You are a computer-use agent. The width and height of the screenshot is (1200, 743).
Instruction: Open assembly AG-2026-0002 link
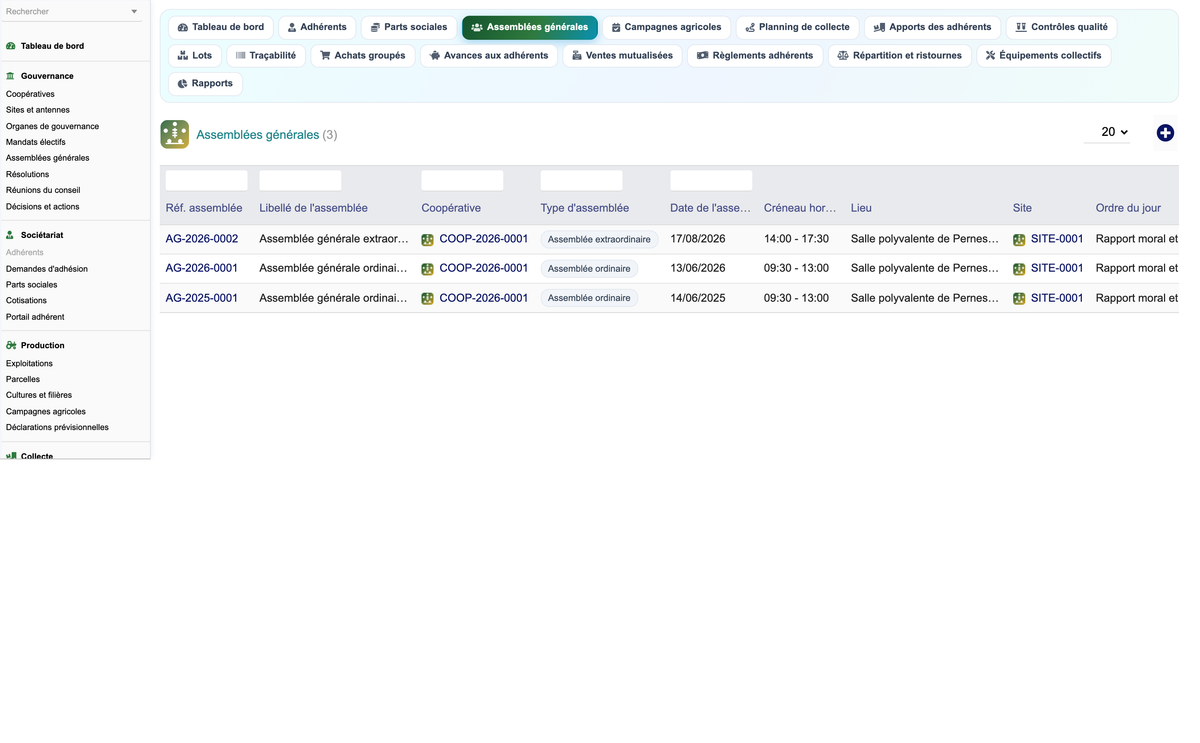[202, 239]
